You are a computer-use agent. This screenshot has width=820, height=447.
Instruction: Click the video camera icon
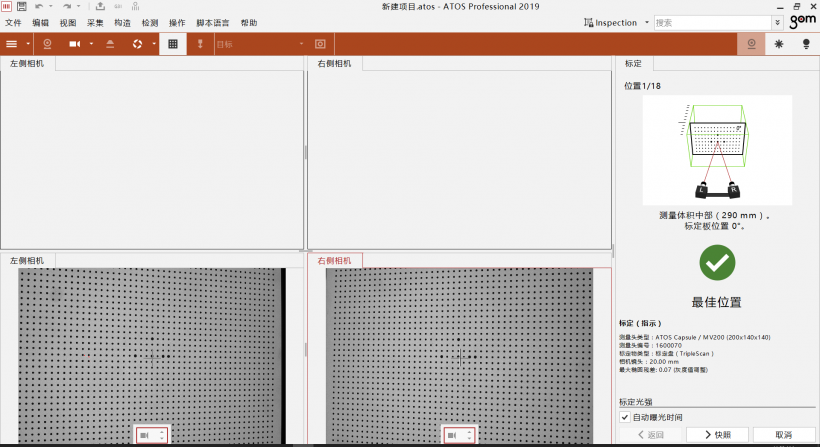(x=75, y=44)
